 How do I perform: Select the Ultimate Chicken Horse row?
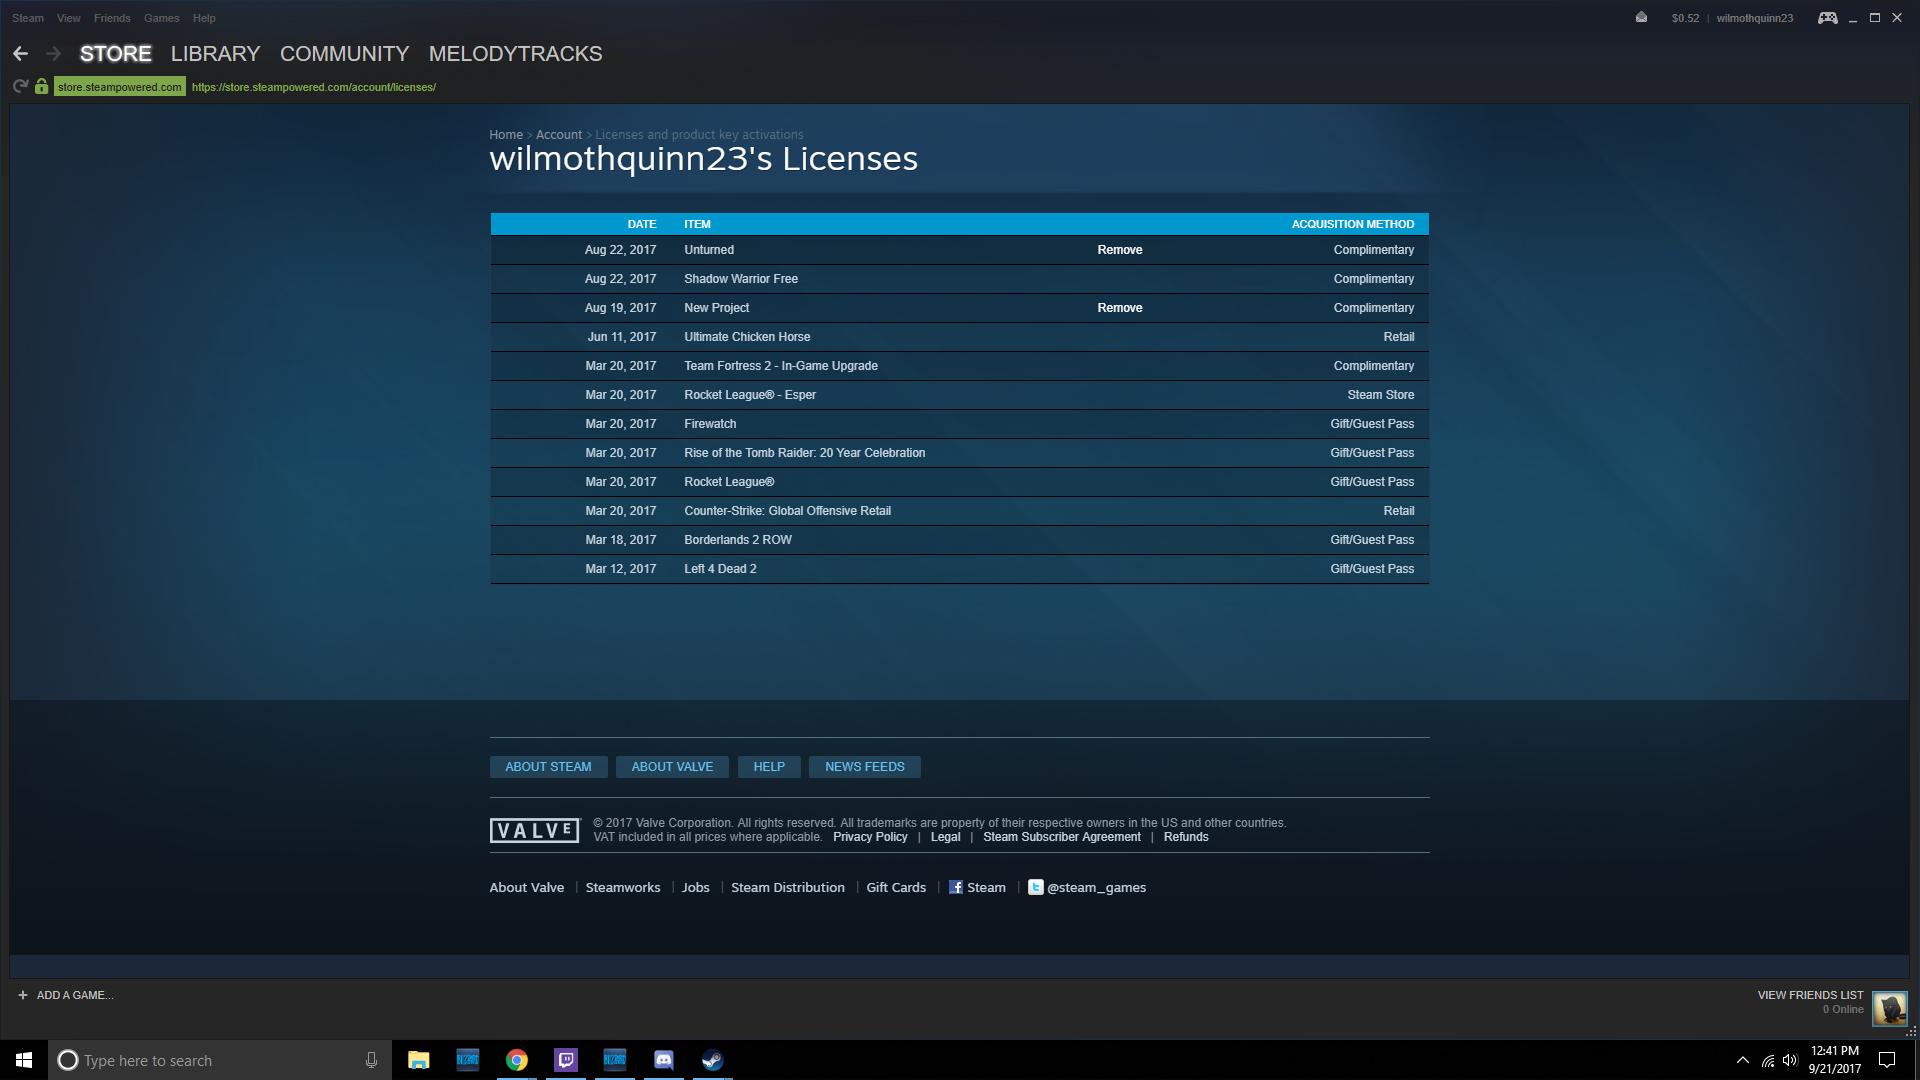[959, 337]
